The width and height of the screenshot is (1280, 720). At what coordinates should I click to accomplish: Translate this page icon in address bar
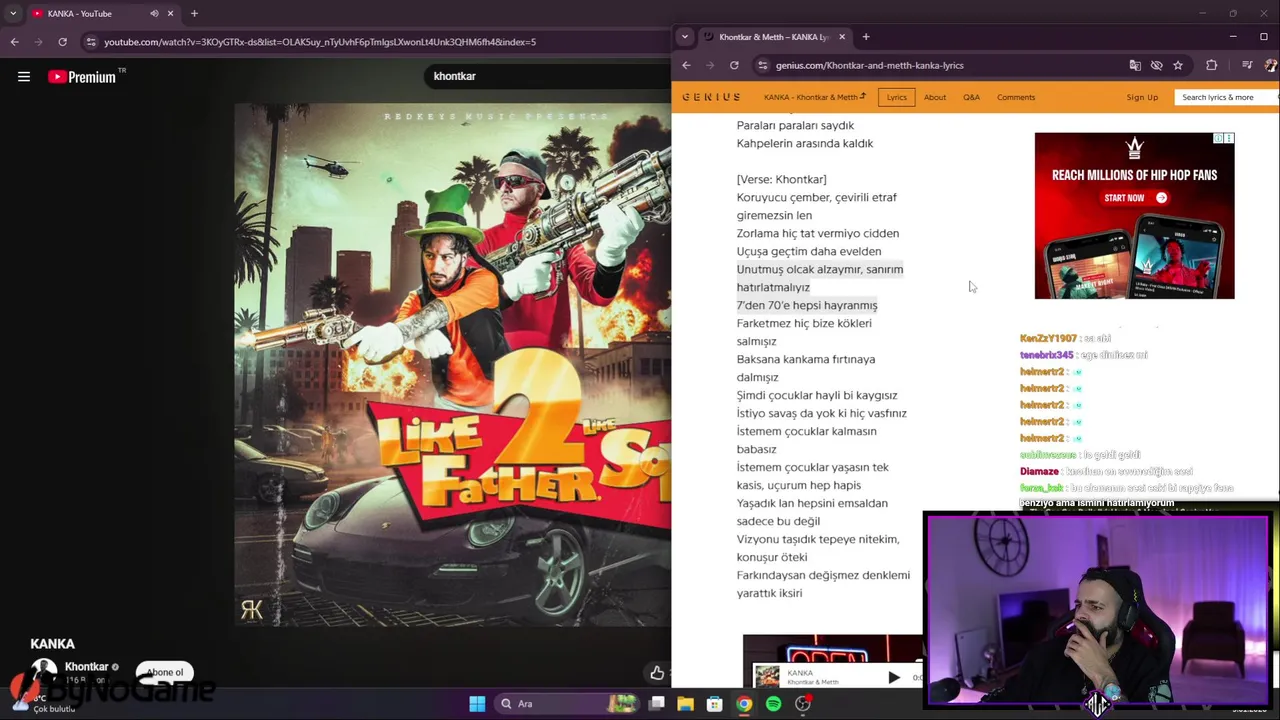point(1135,65)
